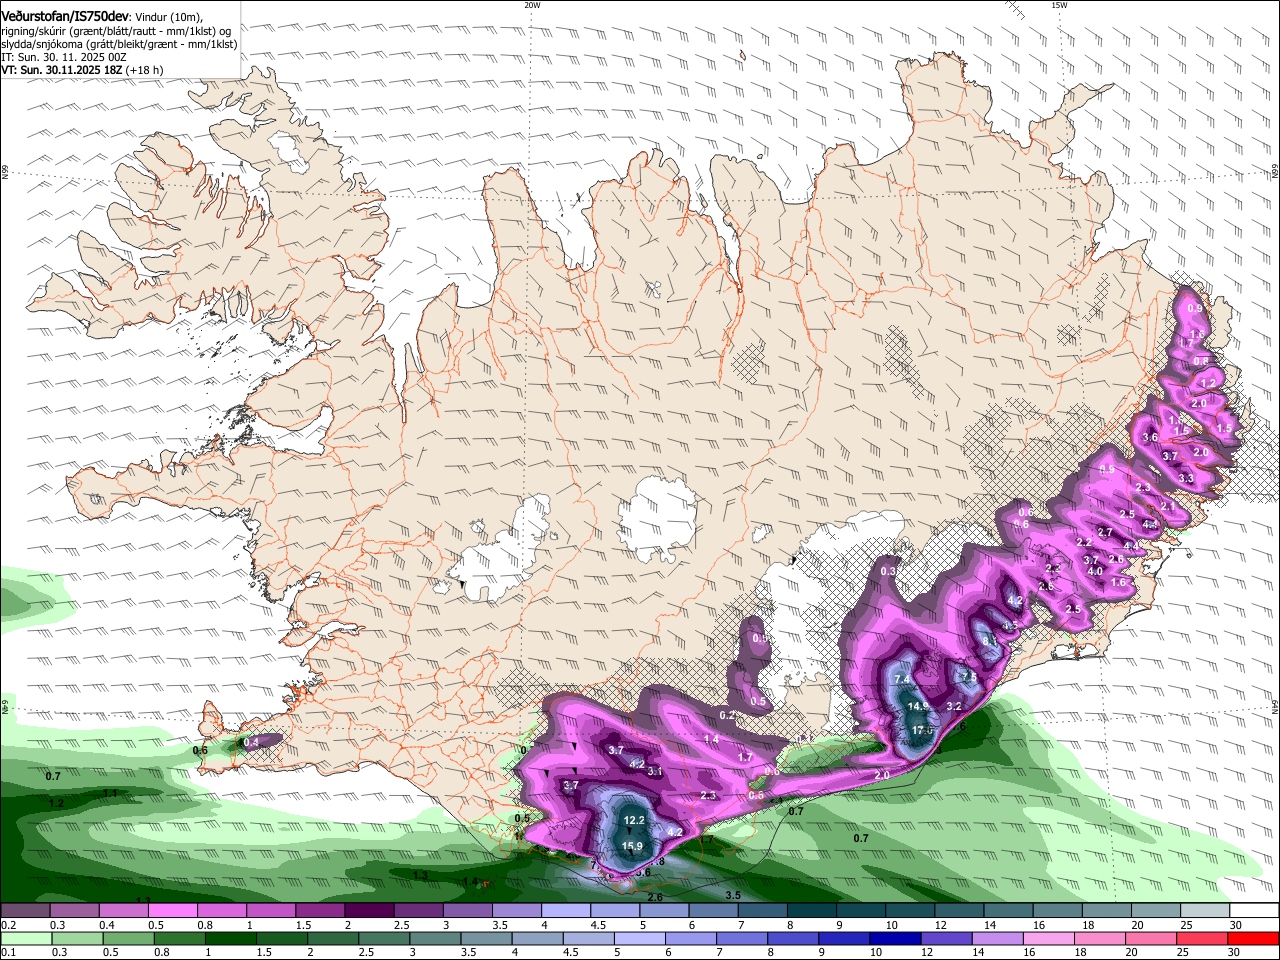Select the violet 12 swatch in lower scale
This screenshot has width=1280, height=960.
click(946, 939)
